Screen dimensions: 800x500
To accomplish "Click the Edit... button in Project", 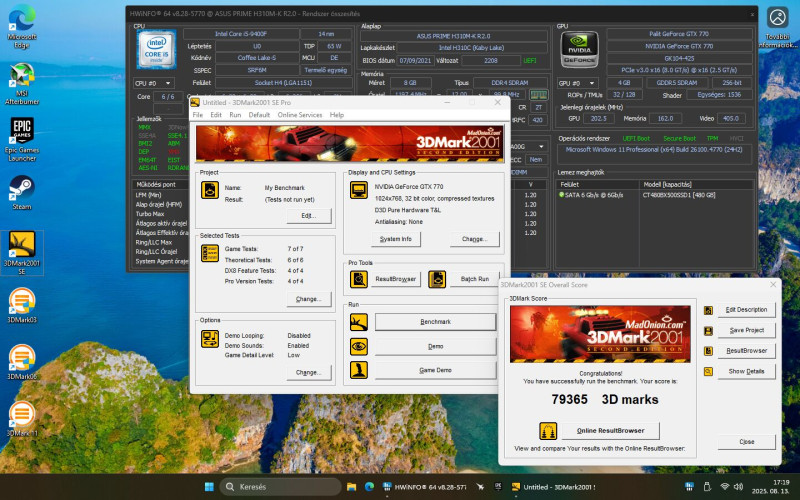I will click(309, 216).
